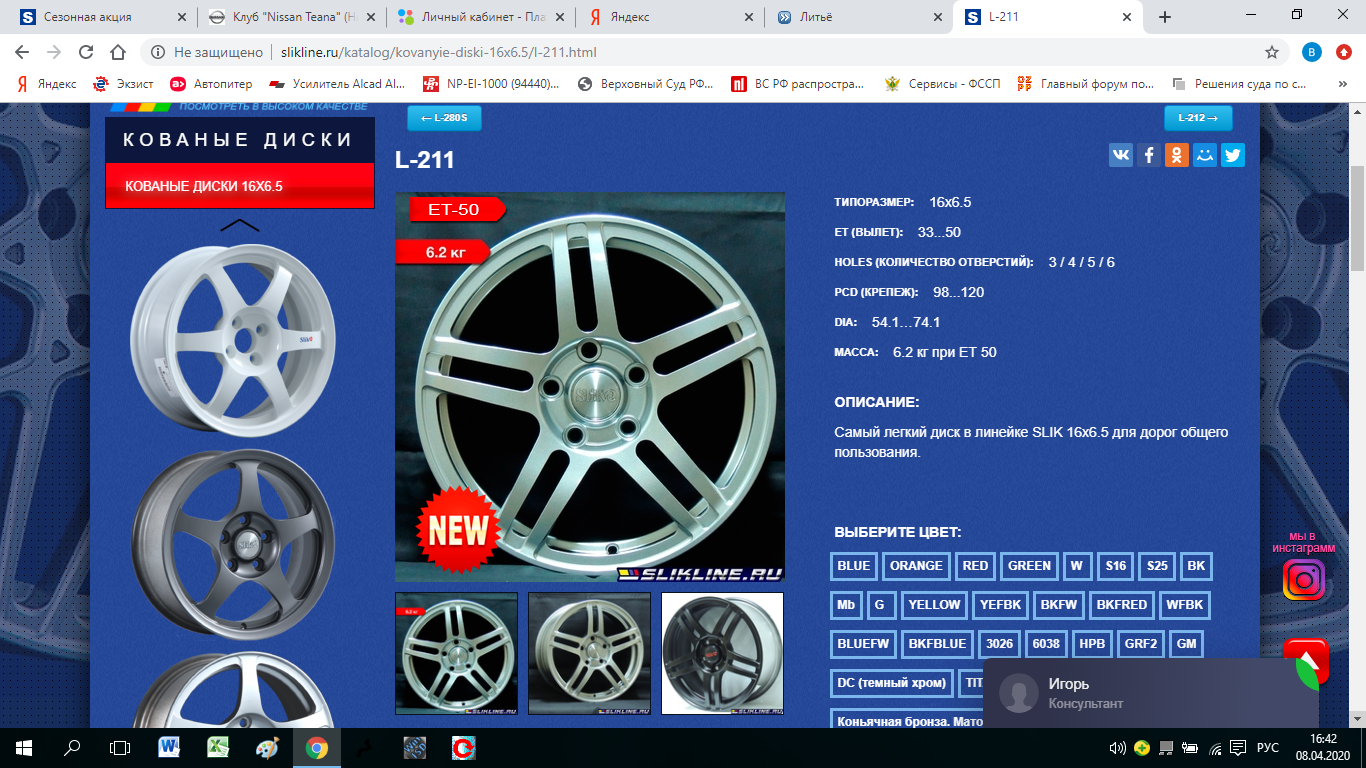Click the main L-211 wheel photo
1366x768 pixels.
click(590, 387)
